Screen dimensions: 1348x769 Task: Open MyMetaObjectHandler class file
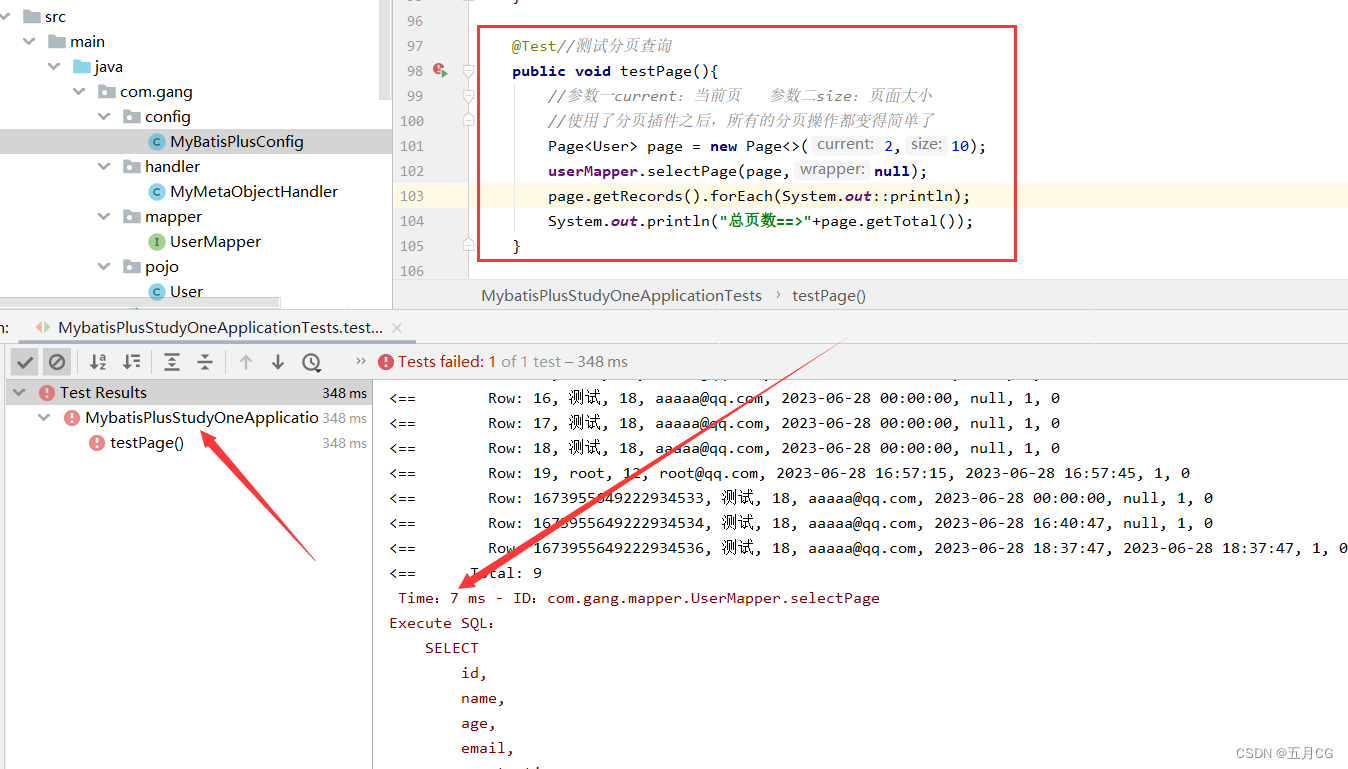(x=254, y=192)
